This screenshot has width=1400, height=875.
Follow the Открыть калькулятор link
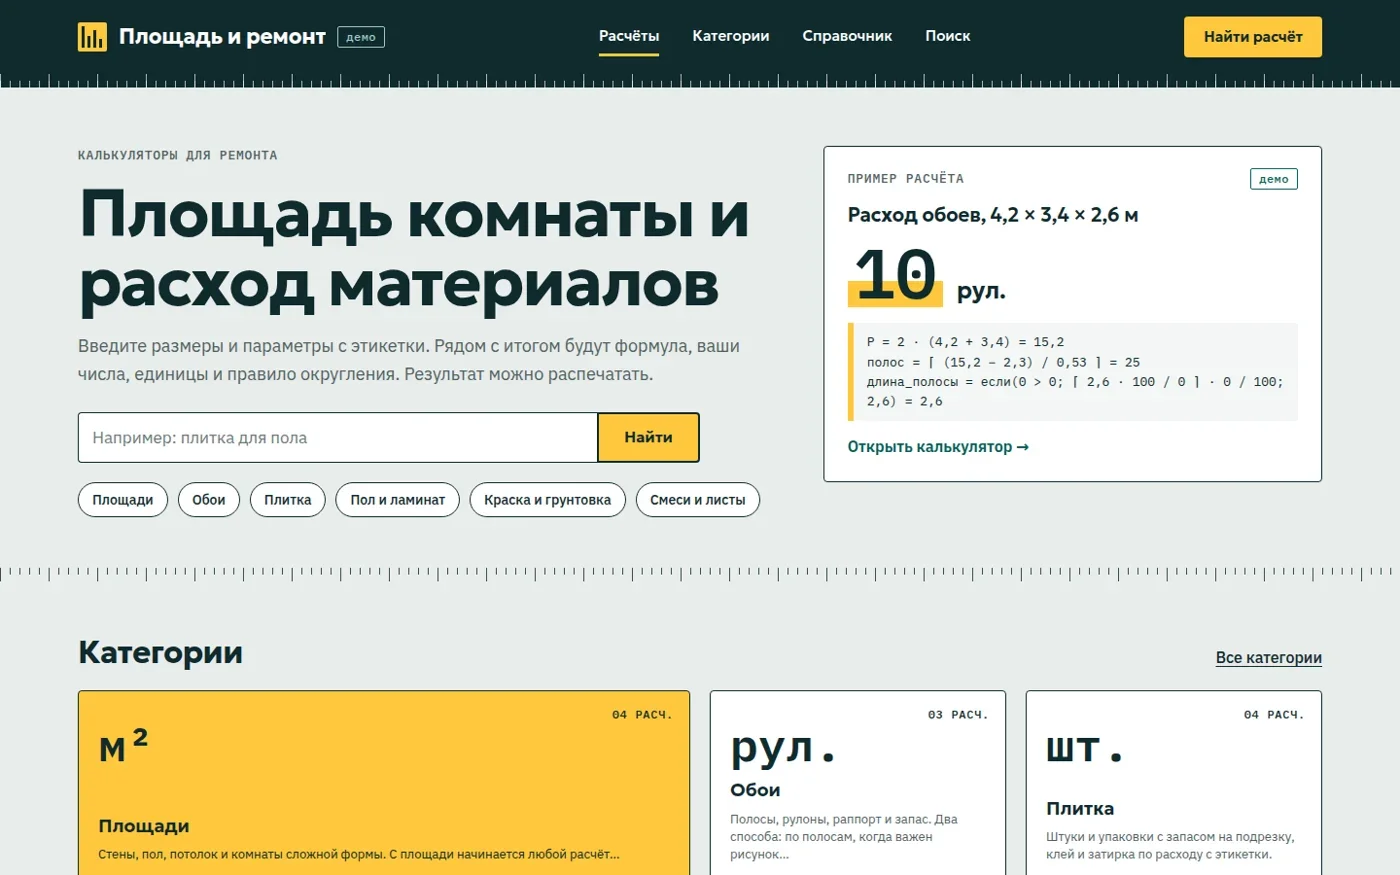pyautogui.click(x=938, y=447)
